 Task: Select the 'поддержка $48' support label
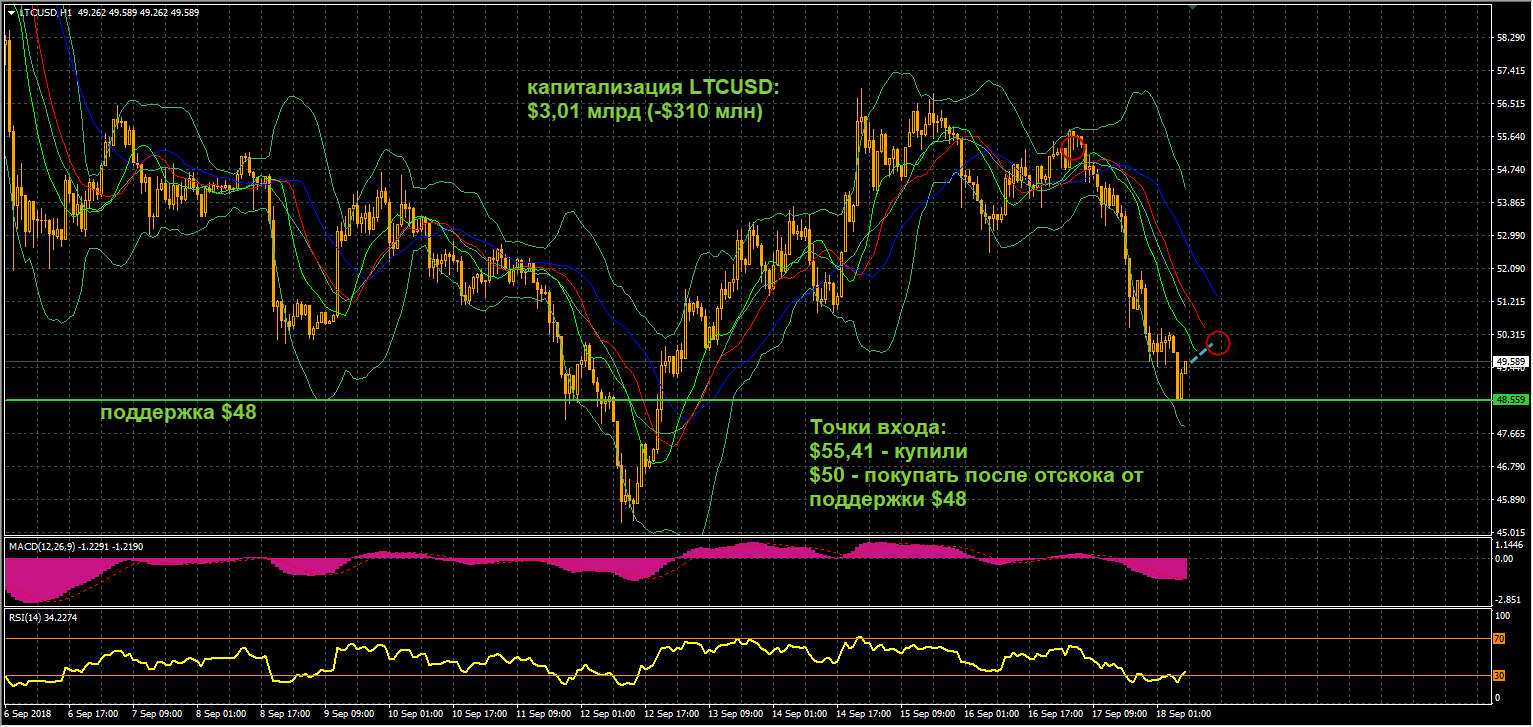click(179, 412)
